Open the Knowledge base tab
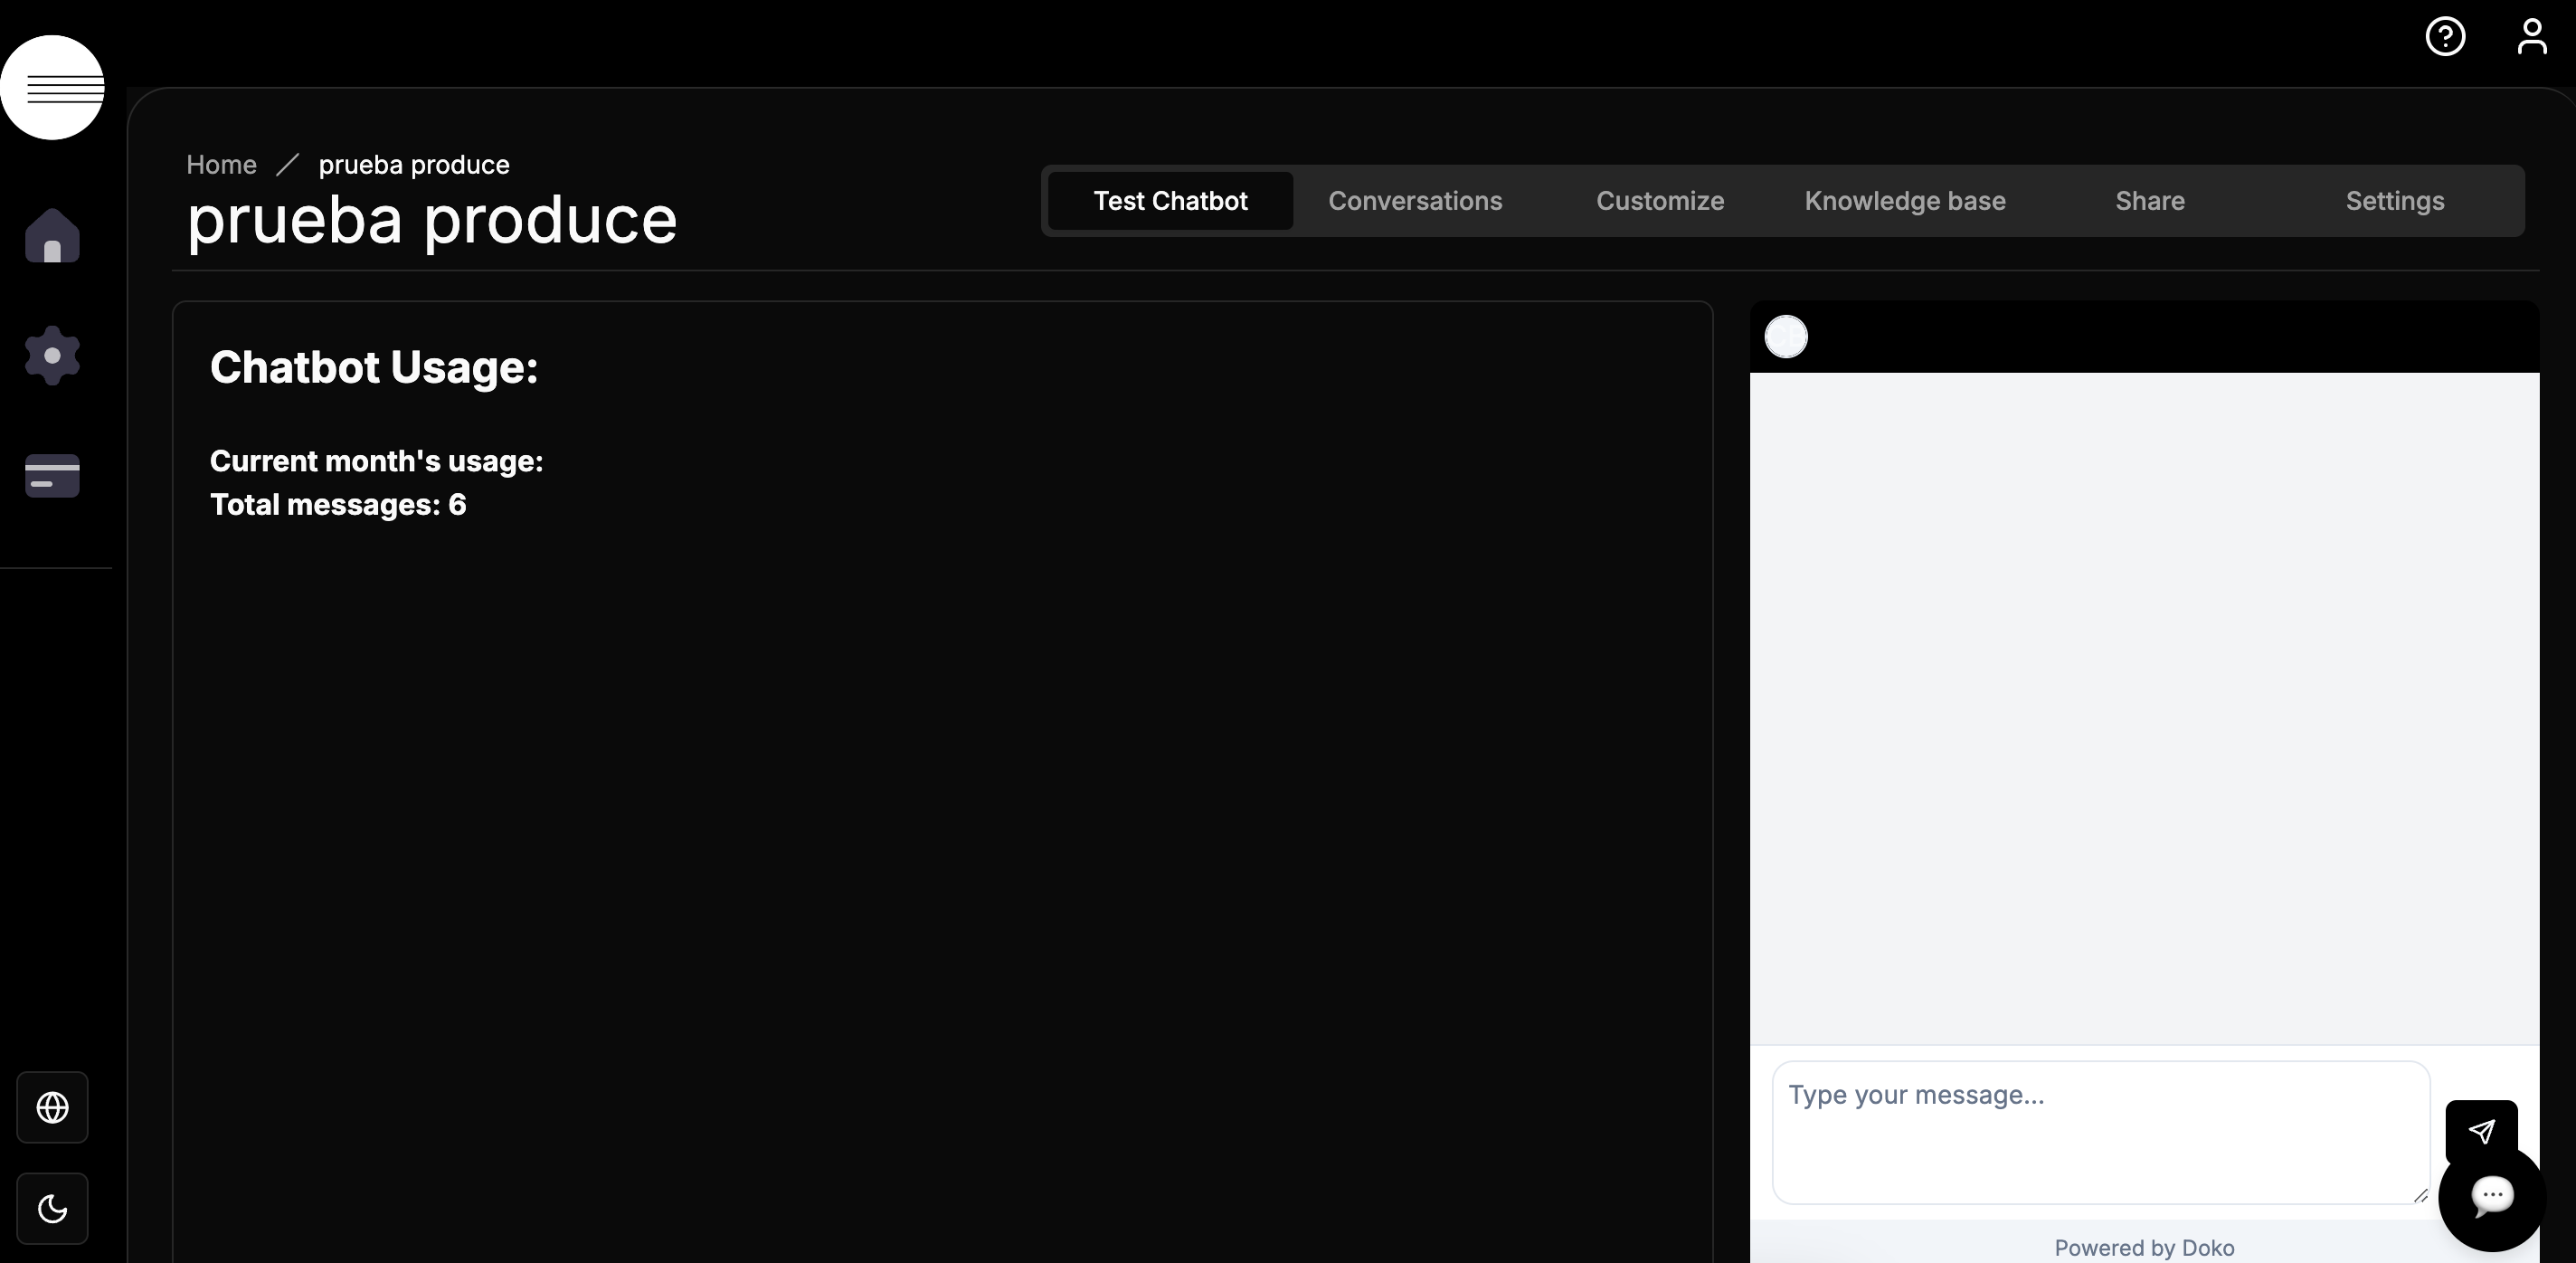 pyautogui.click(x=1905, y=201)
